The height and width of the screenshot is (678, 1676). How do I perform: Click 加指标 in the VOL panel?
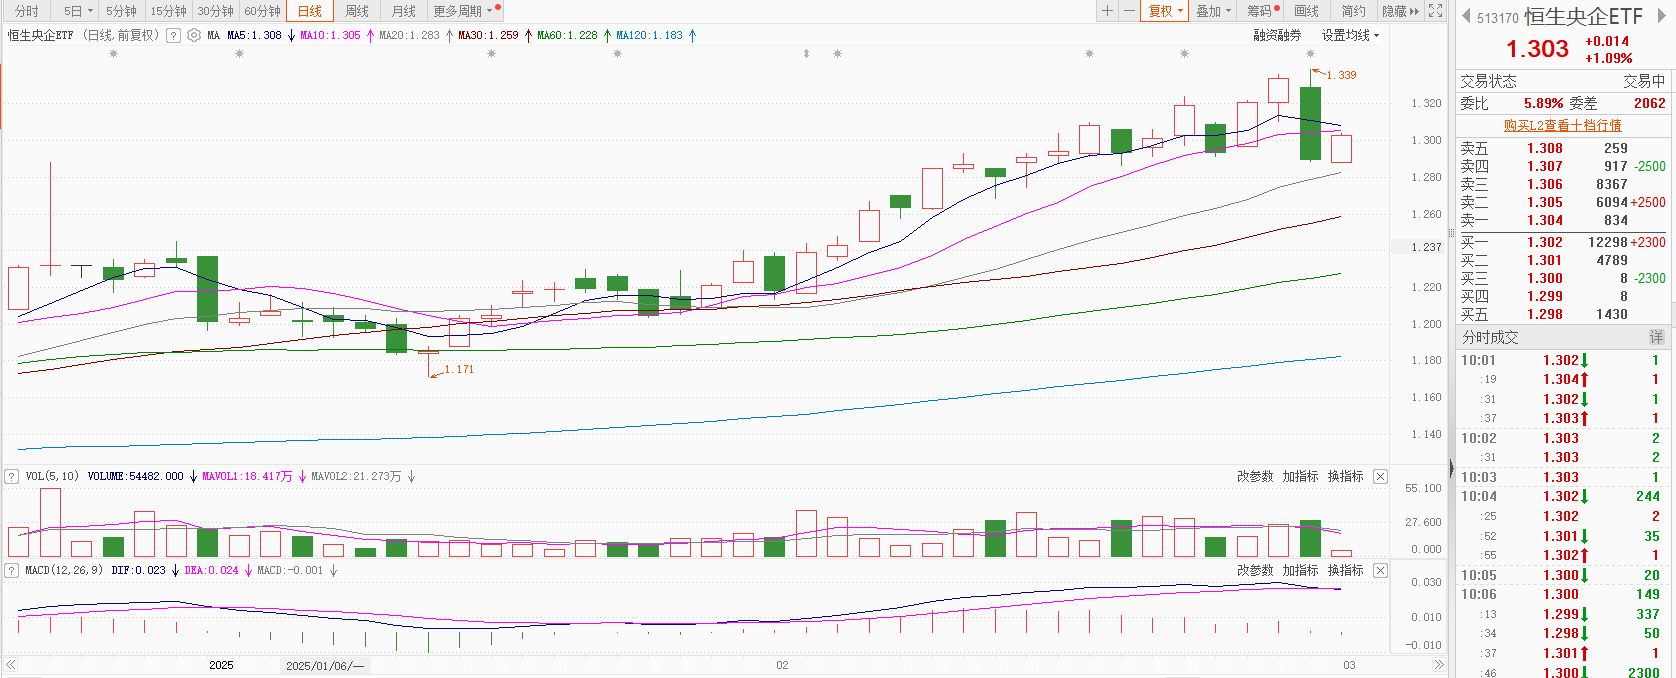click(x=1300, y=476)
